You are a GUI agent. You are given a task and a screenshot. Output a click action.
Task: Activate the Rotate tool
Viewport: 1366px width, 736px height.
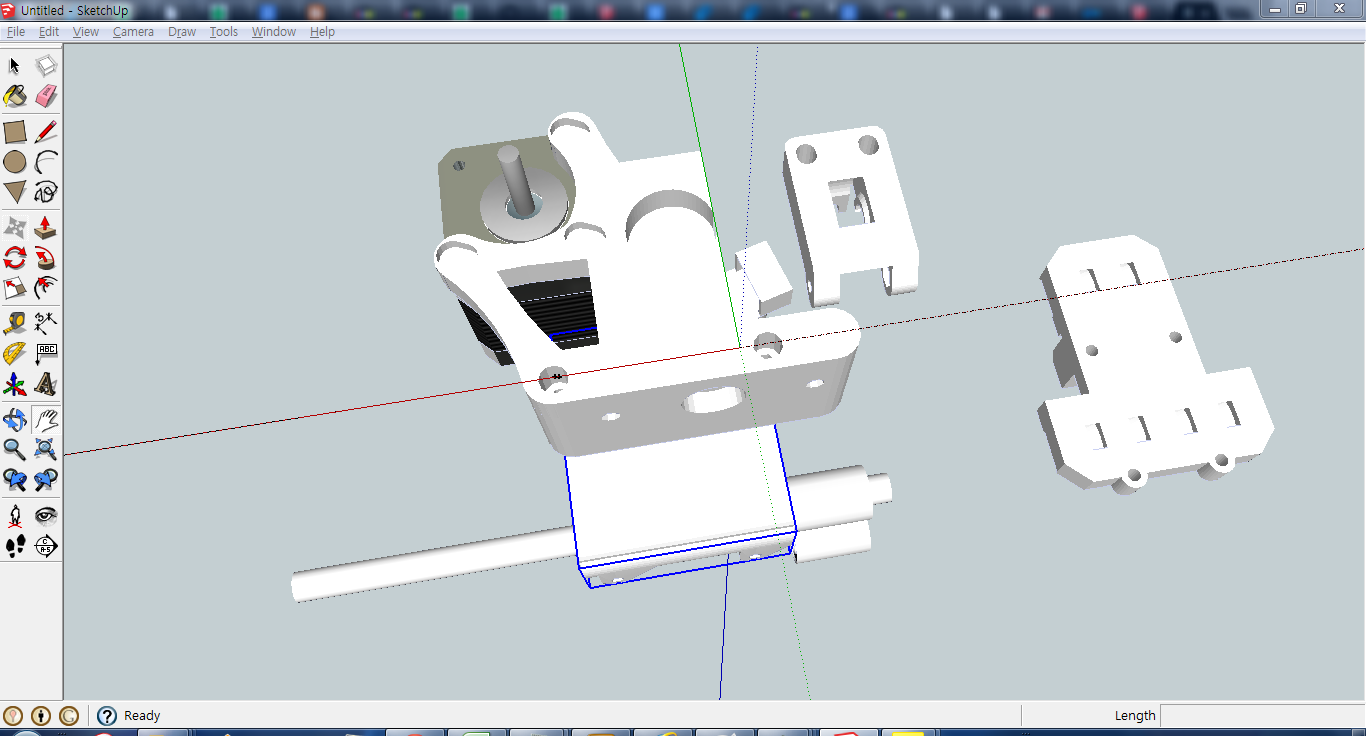pos(15,258)
